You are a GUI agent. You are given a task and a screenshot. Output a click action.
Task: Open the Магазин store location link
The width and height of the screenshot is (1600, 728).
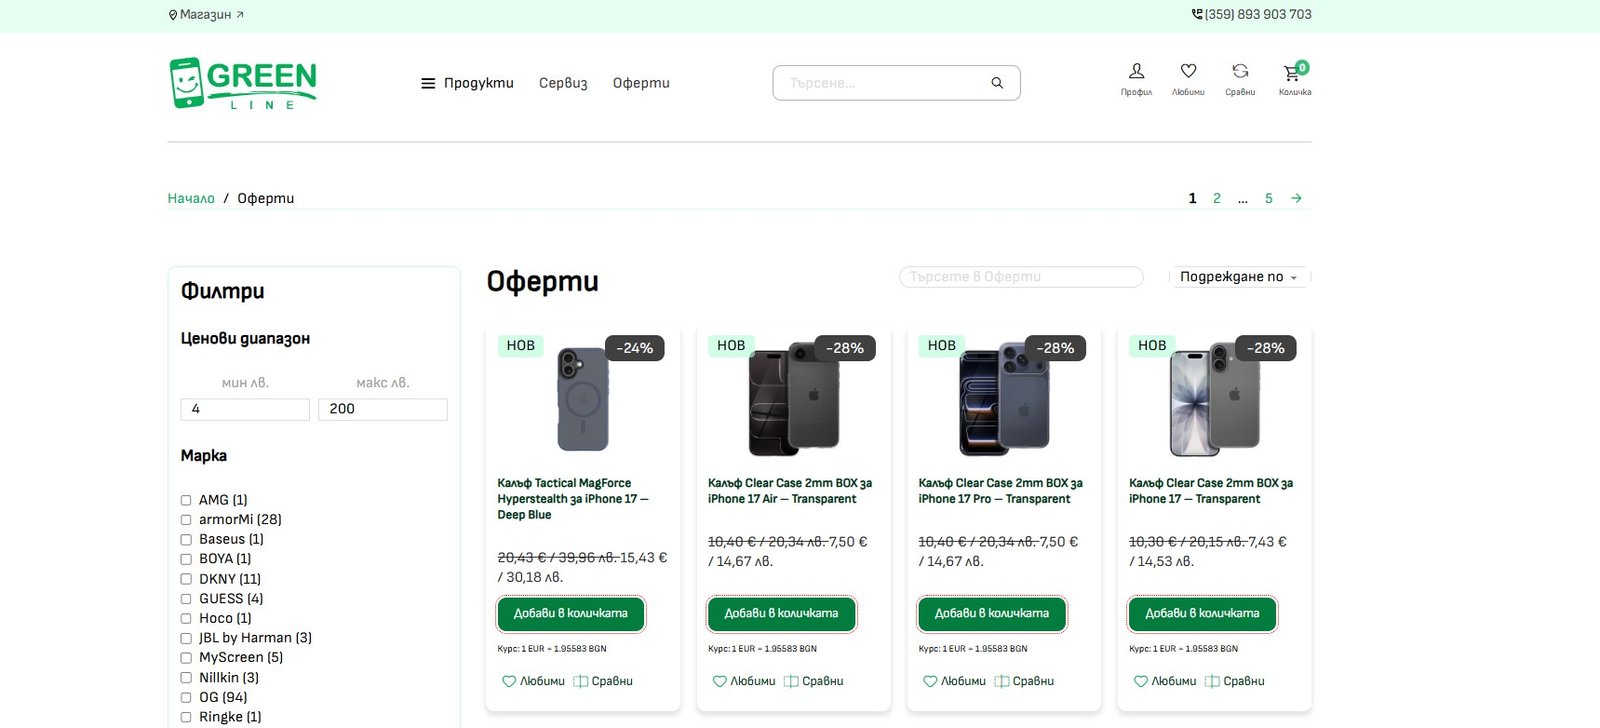pos(206,15)
